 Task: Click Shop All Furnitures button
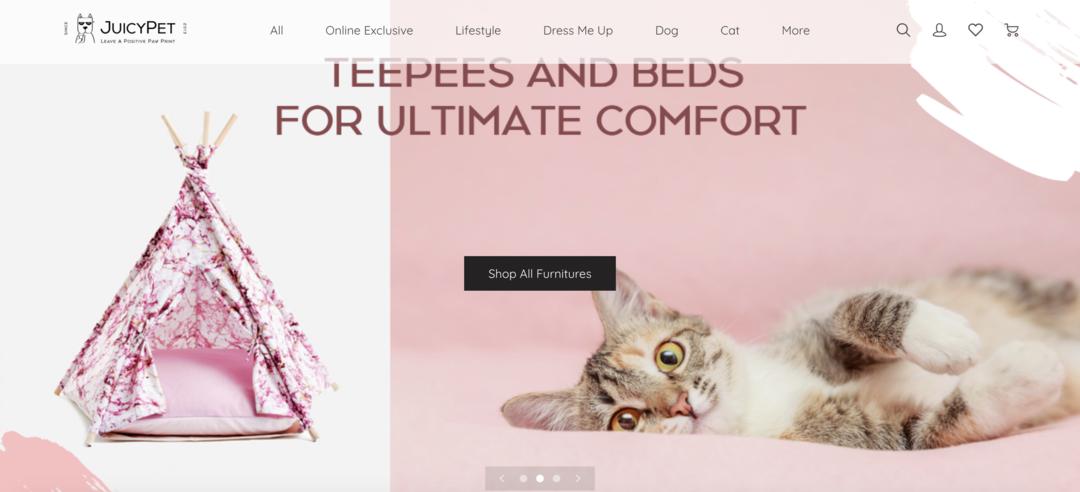[x=540, y=274]
